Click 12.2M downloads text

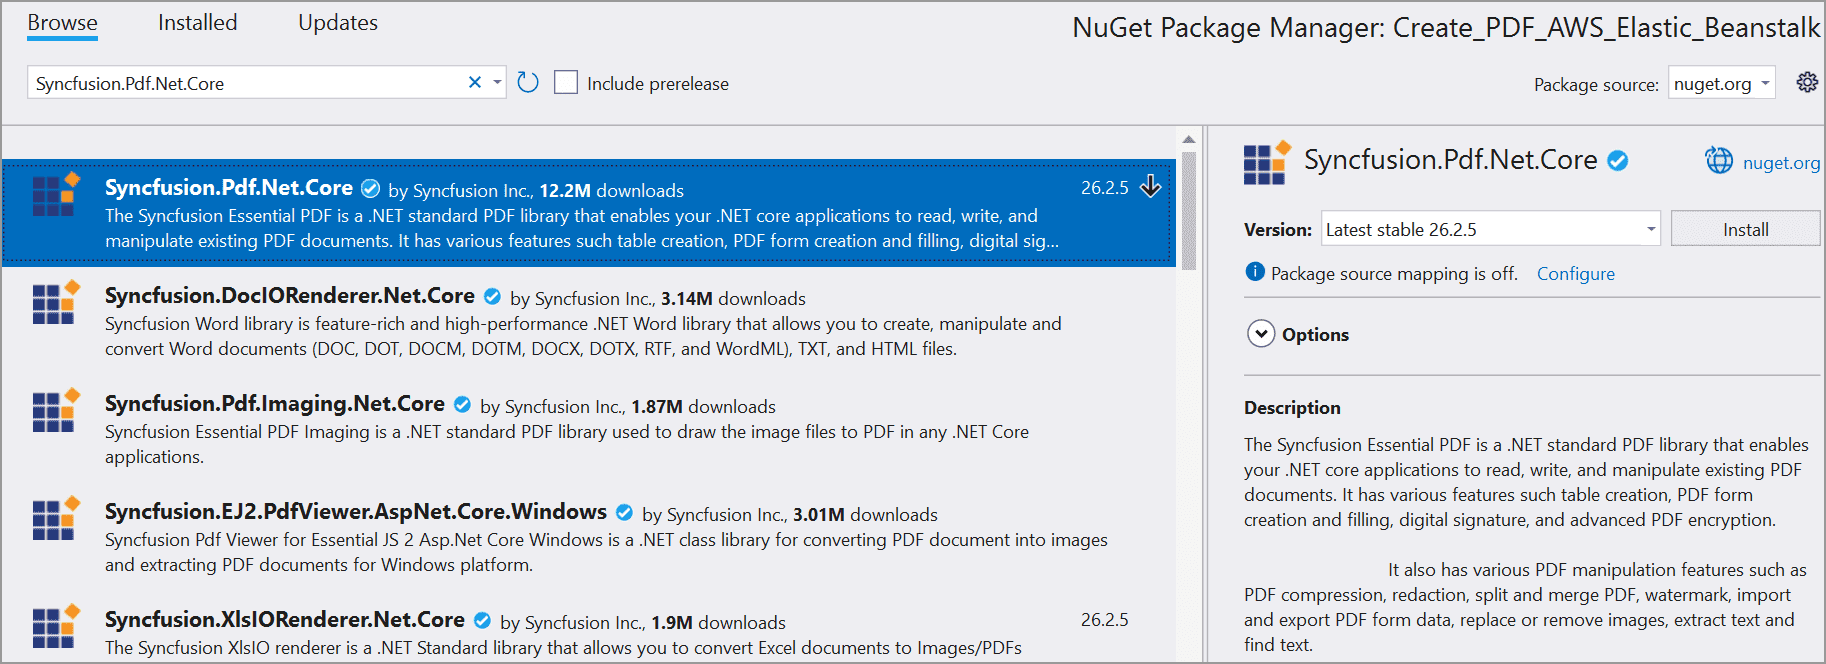[612, 190]
